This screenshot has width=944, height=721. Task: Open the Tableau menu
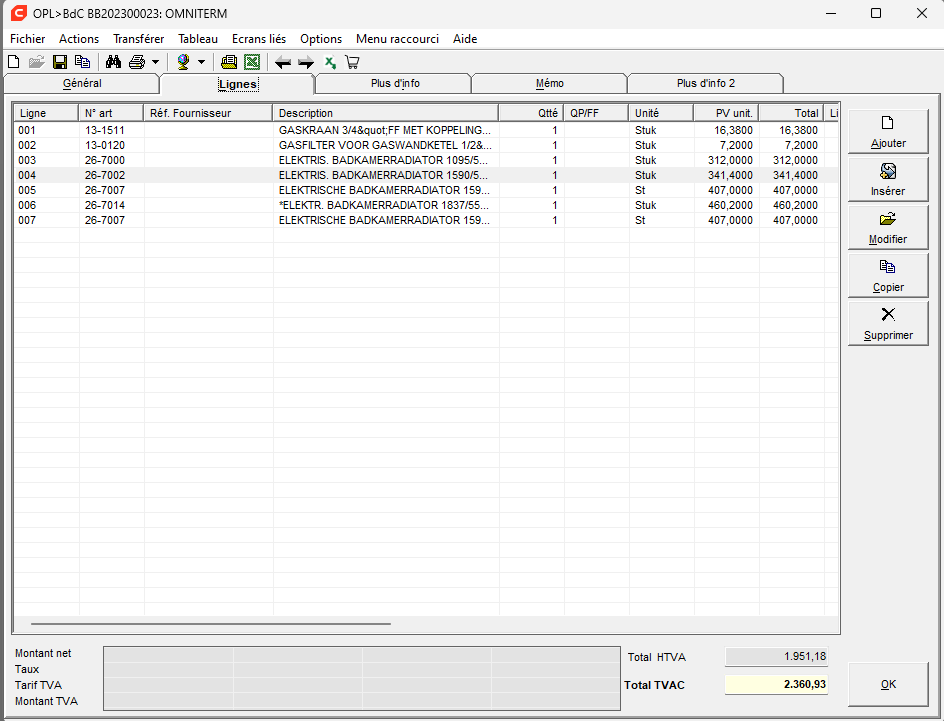[198, 39]
